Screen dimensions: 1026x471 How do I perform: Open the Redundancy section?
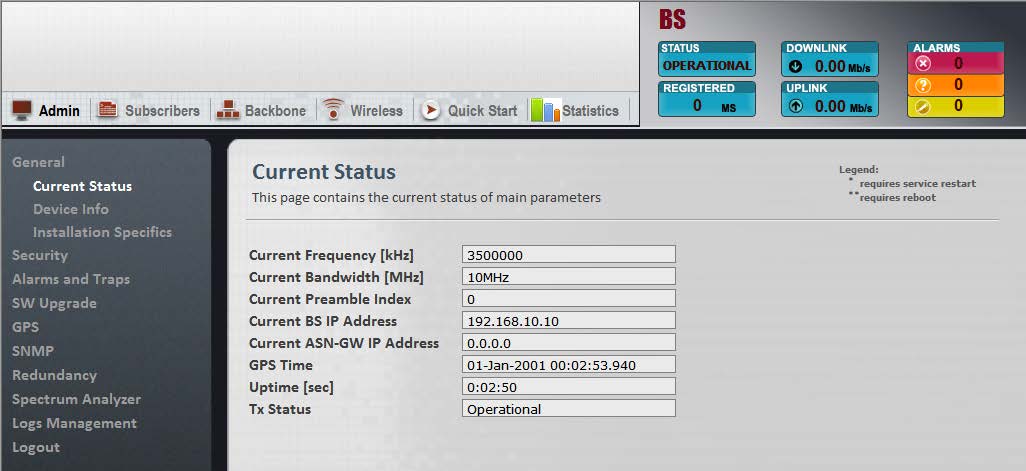54,375
